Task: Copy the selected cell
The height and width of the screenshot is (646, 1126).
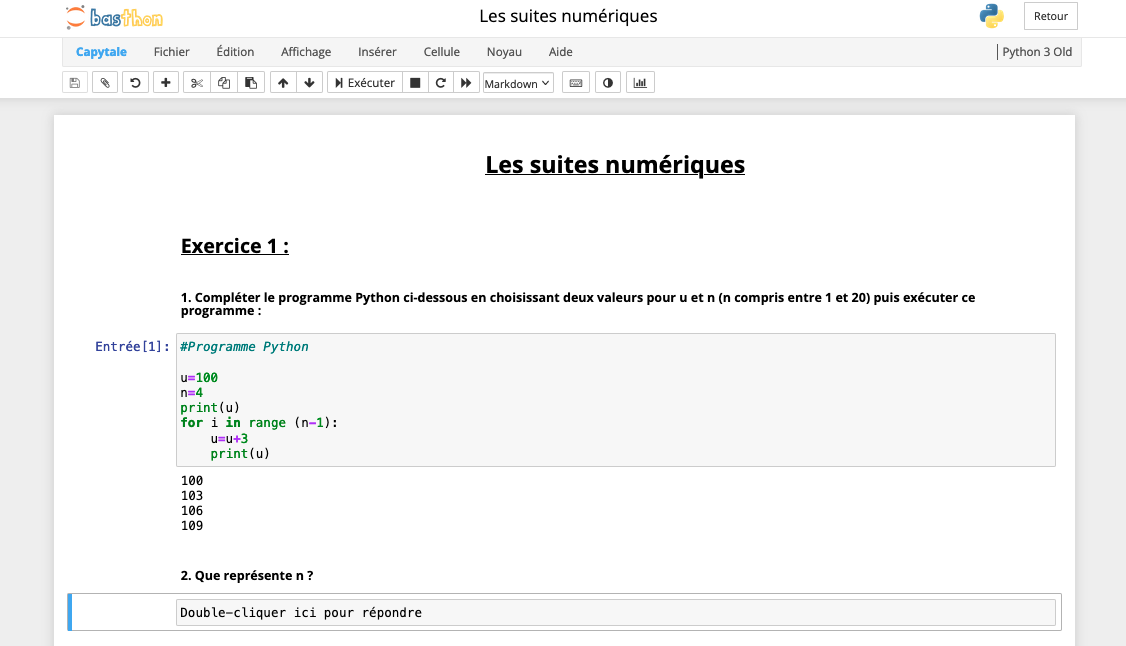Action: pyautogui.click(x=224, y=83)
